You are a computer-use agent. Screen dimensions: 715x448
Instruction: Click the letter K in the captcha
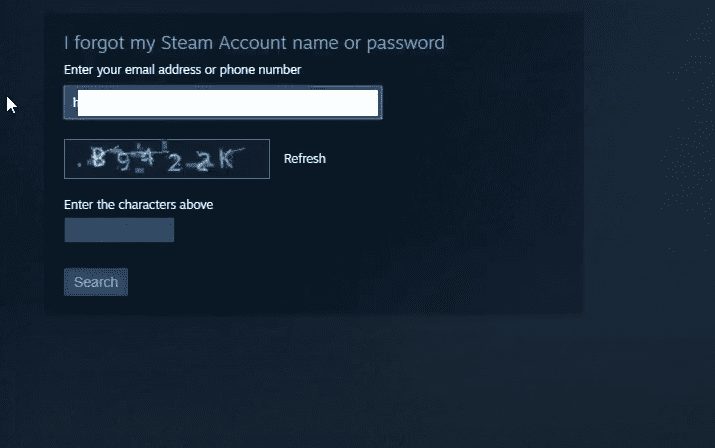[227, 159]
